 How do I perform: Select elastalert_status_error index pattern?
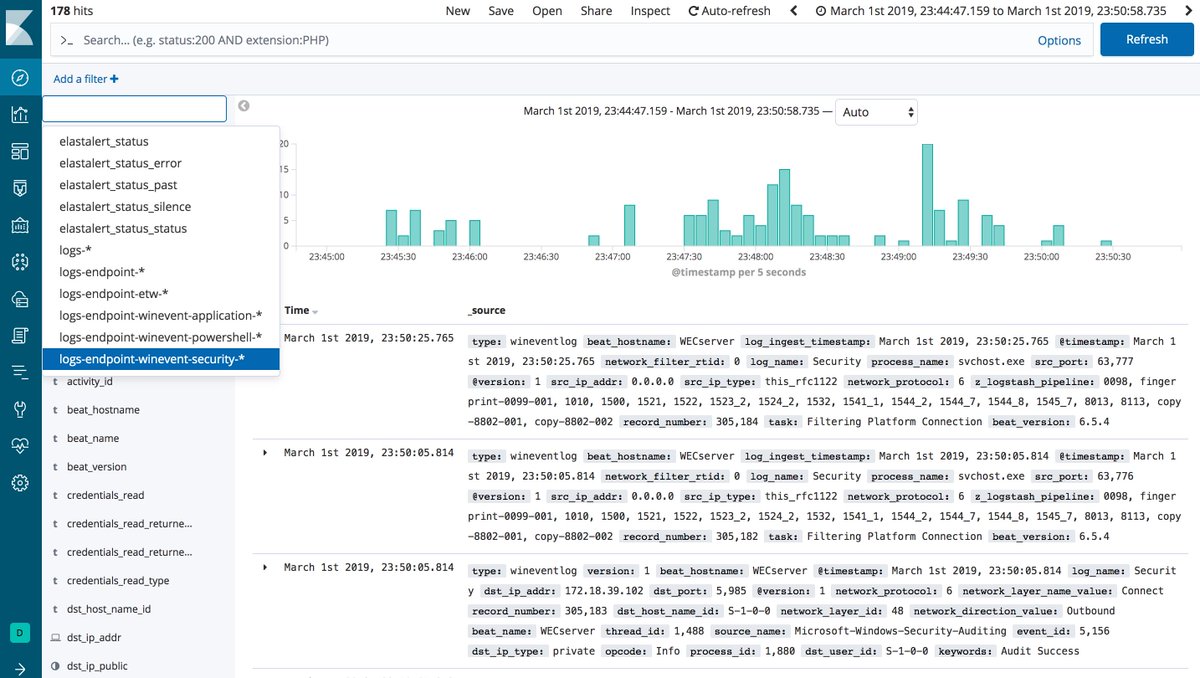pos(161,164)
